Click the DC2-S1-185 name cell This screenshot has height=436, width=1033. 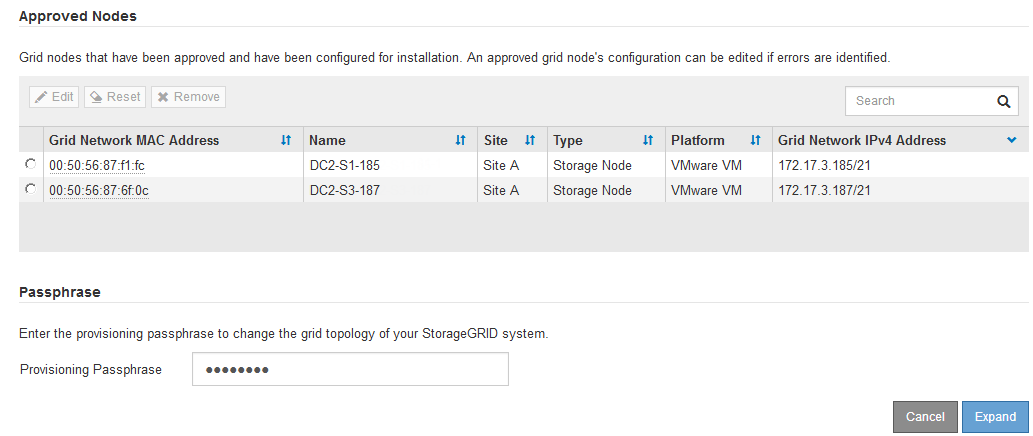(x=345, y=165)
